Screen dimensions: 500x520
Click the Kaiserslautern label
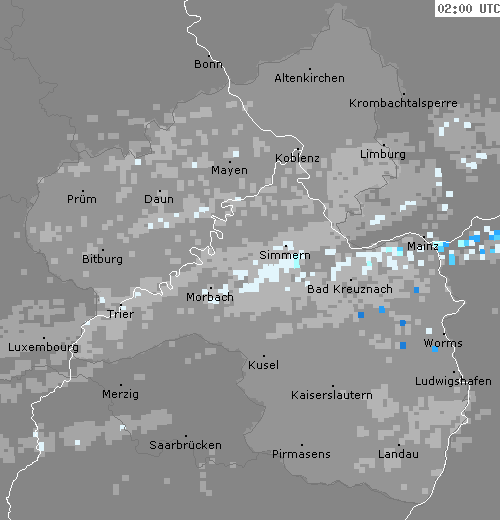(332, 395)
